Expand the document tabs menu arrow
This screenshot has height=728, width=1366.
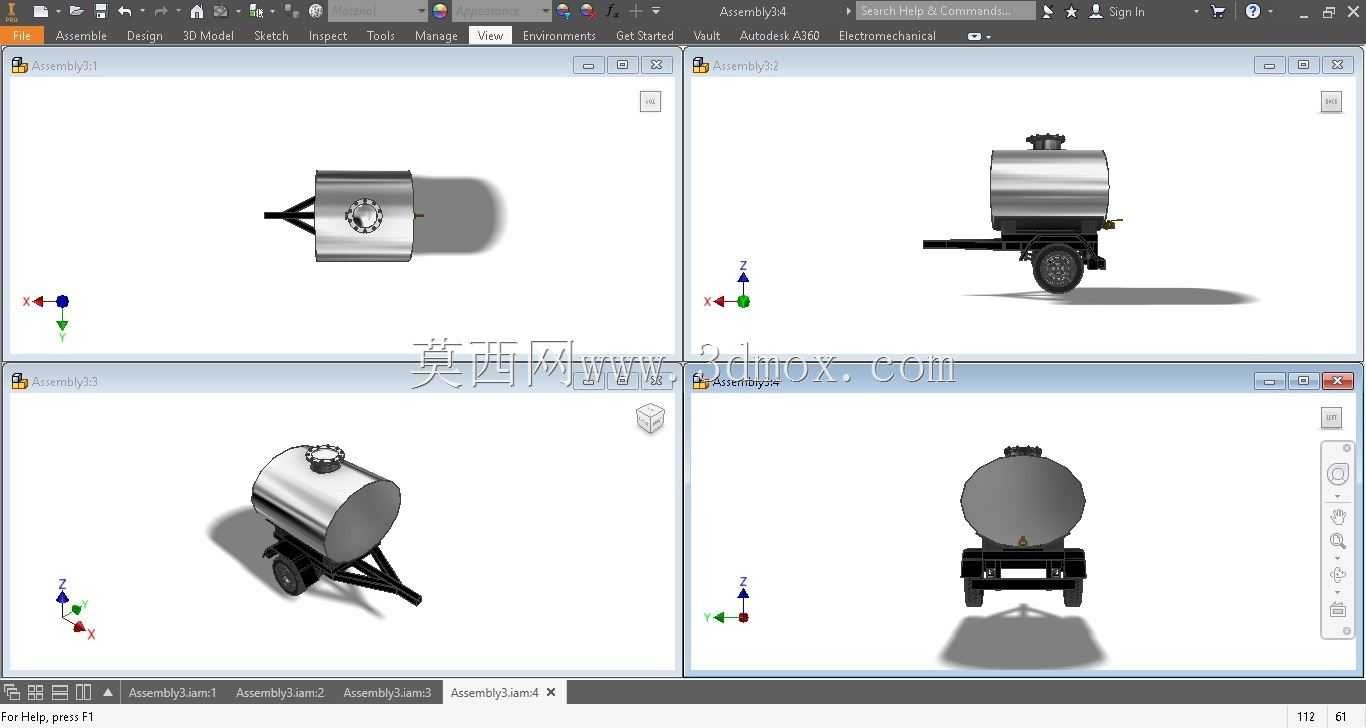tap(107, 692)
